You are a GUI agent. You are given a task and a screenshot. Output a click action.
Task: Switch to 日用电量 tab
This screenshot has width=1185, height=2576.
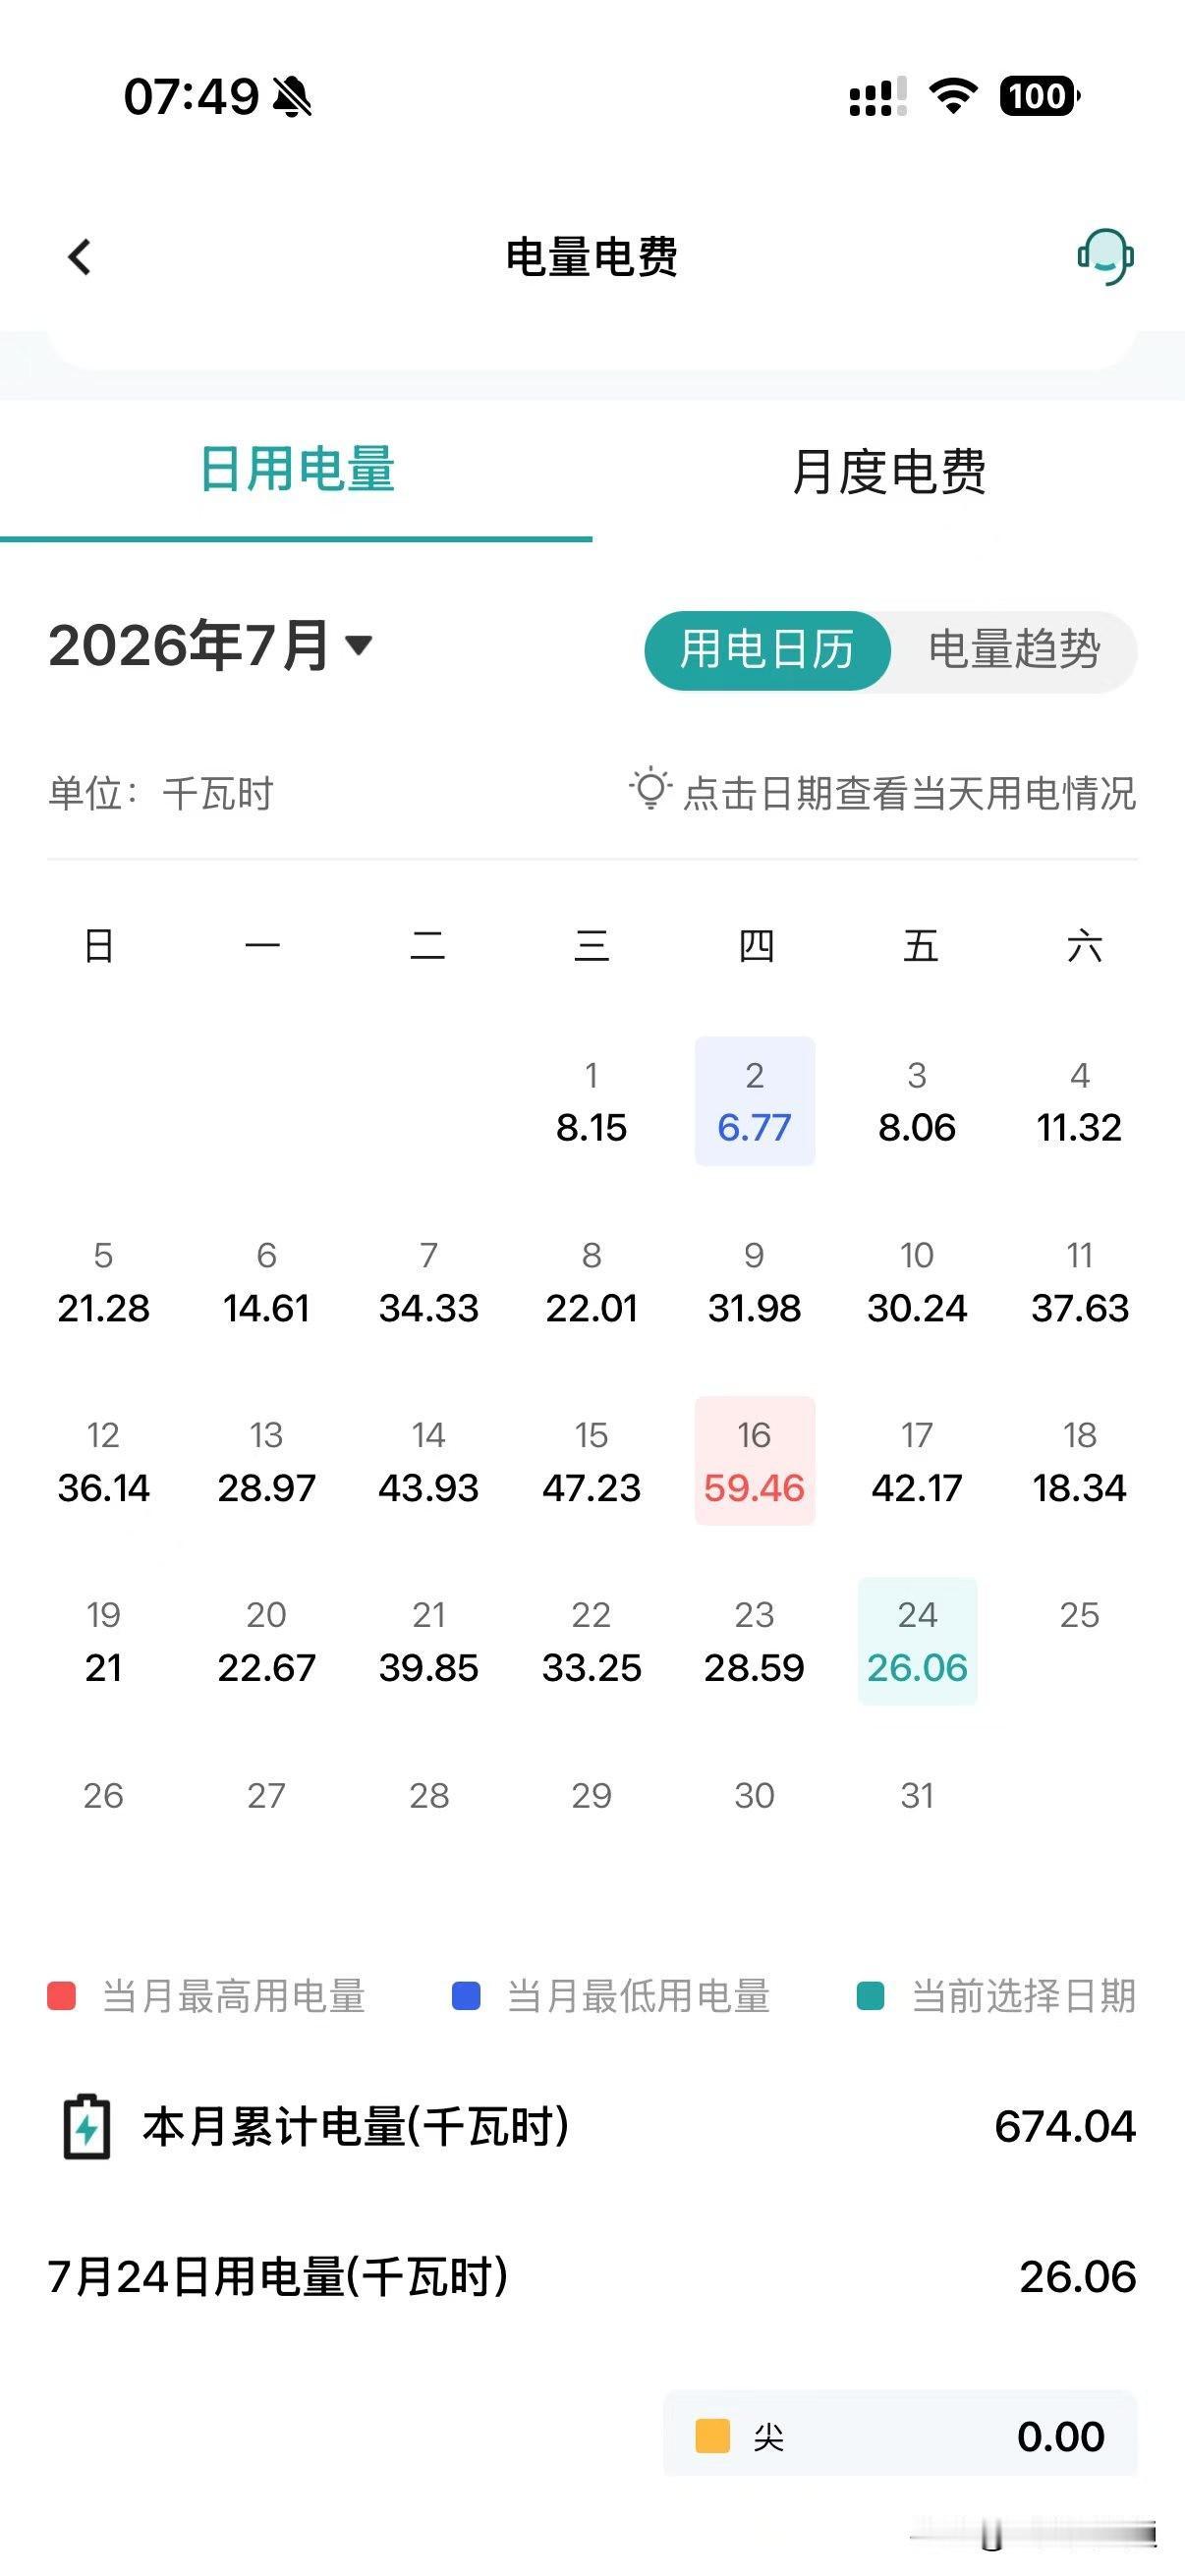point(297,469)
